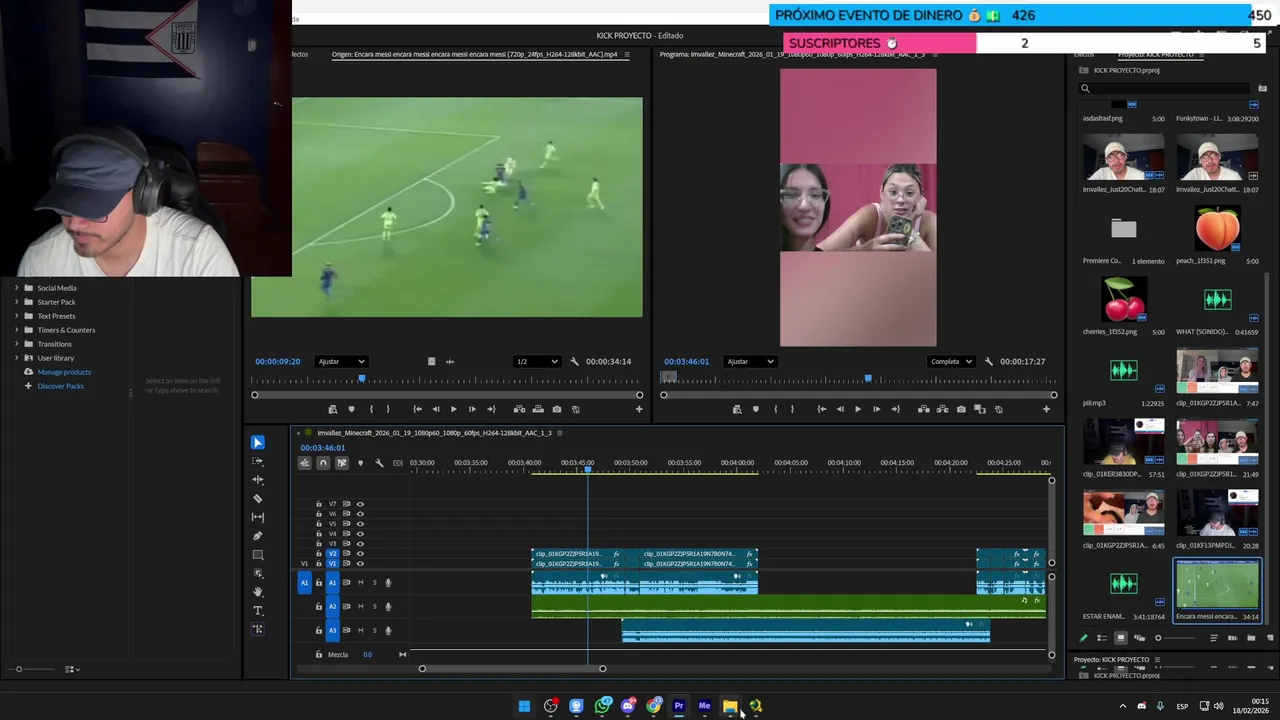Click the Source monitor scrub playhead
This screenshot has height=720, width=1280.
pos(362,379)
